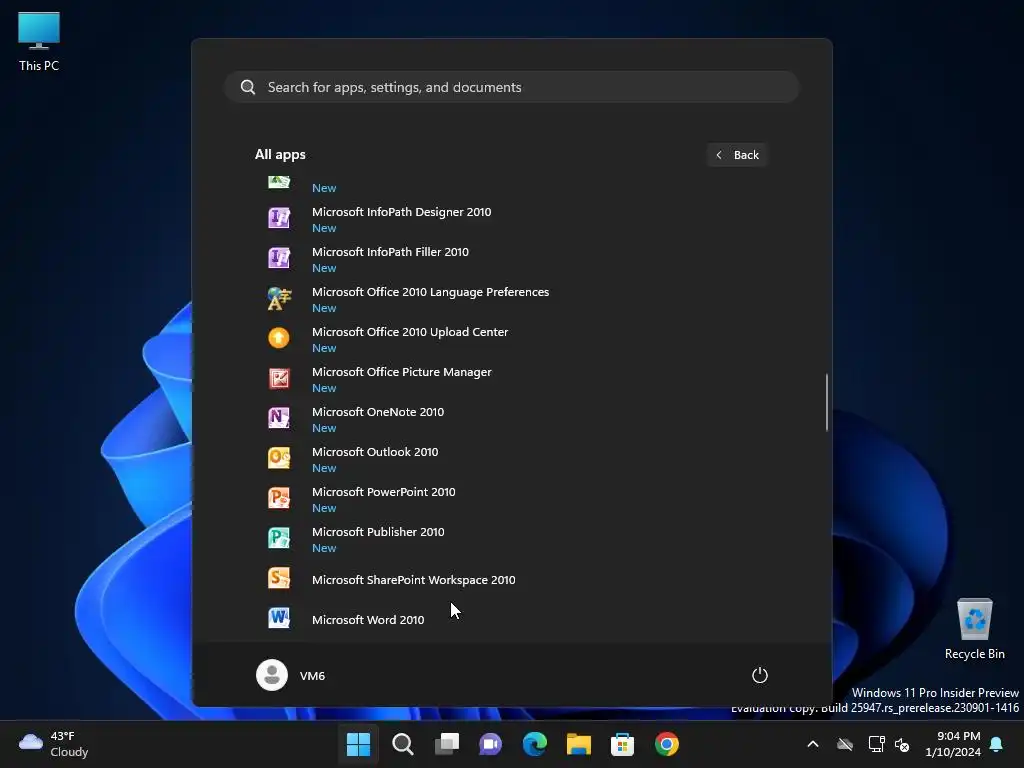This screenshot has height=768, width=1024.
Task: Open Microsoft OneNote 2010 icon
Action: (279, 418)
